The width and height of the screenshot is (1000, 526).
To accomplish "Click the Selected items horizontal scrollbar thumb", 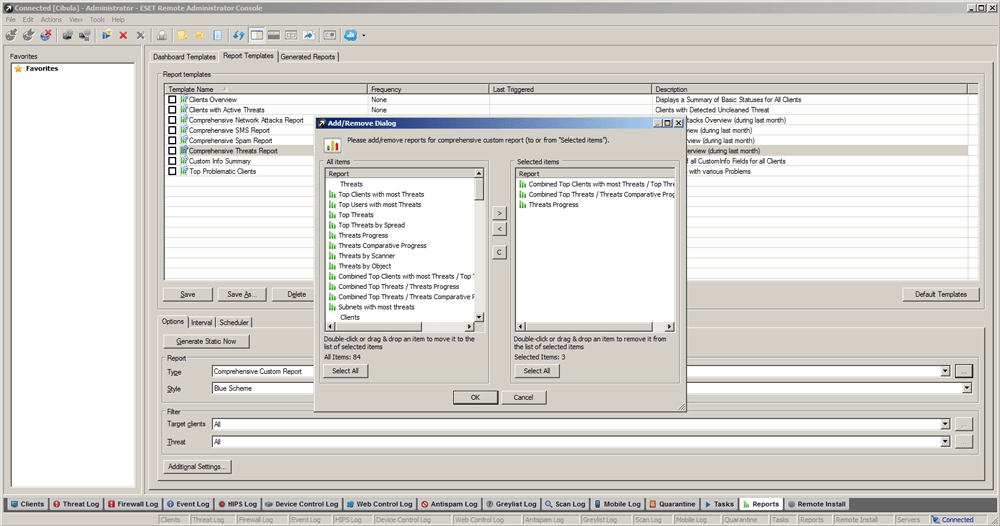I will 591,326.
